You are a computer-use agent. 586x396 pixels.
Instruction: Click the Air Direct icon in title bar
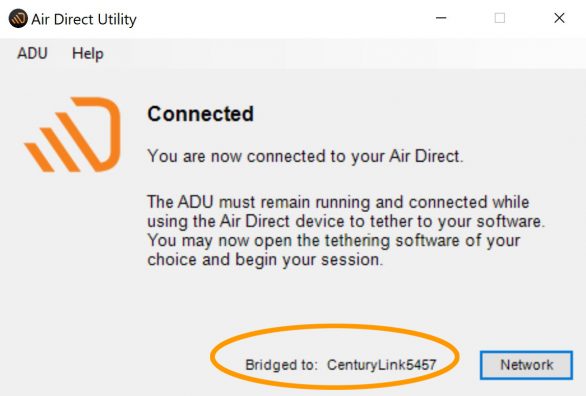coord(18,18)
